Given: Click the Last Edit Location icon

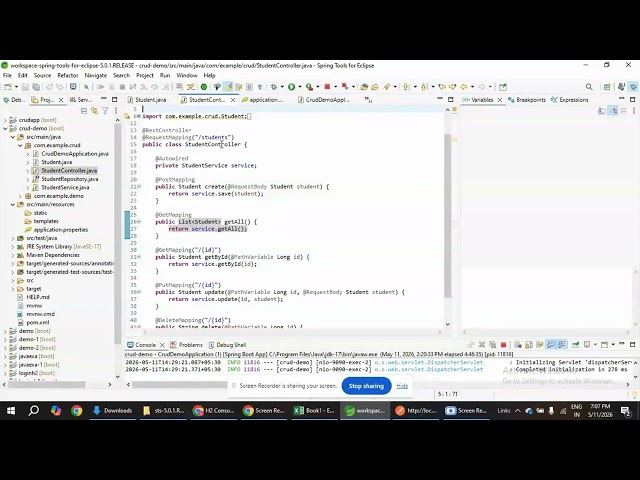Looking at the screenshot, I should click(442, 87).
